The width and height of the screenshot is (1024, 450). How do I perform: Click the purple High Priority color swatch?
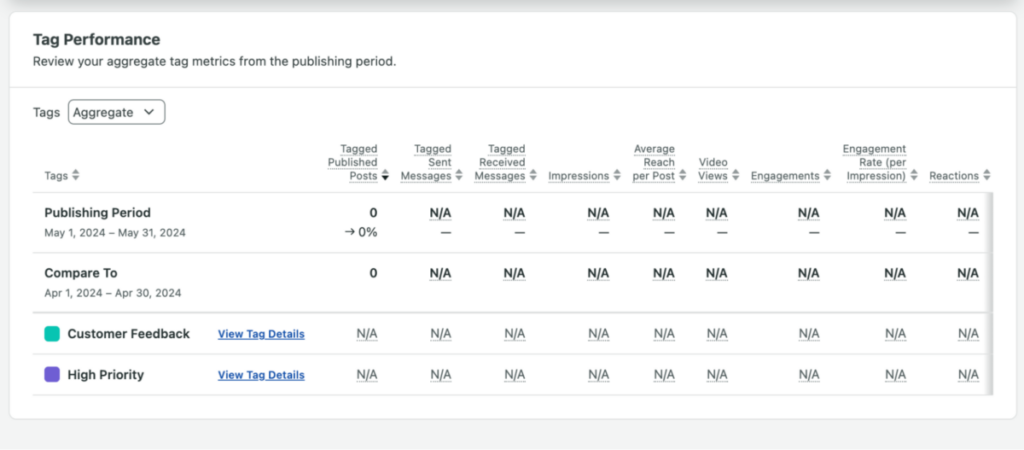52,375
